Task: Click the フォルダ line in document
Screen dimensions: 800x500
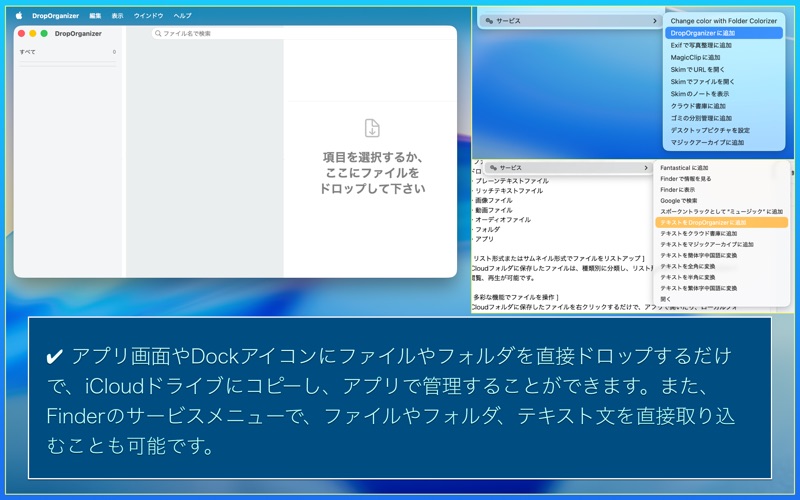Action: [487, 230]
